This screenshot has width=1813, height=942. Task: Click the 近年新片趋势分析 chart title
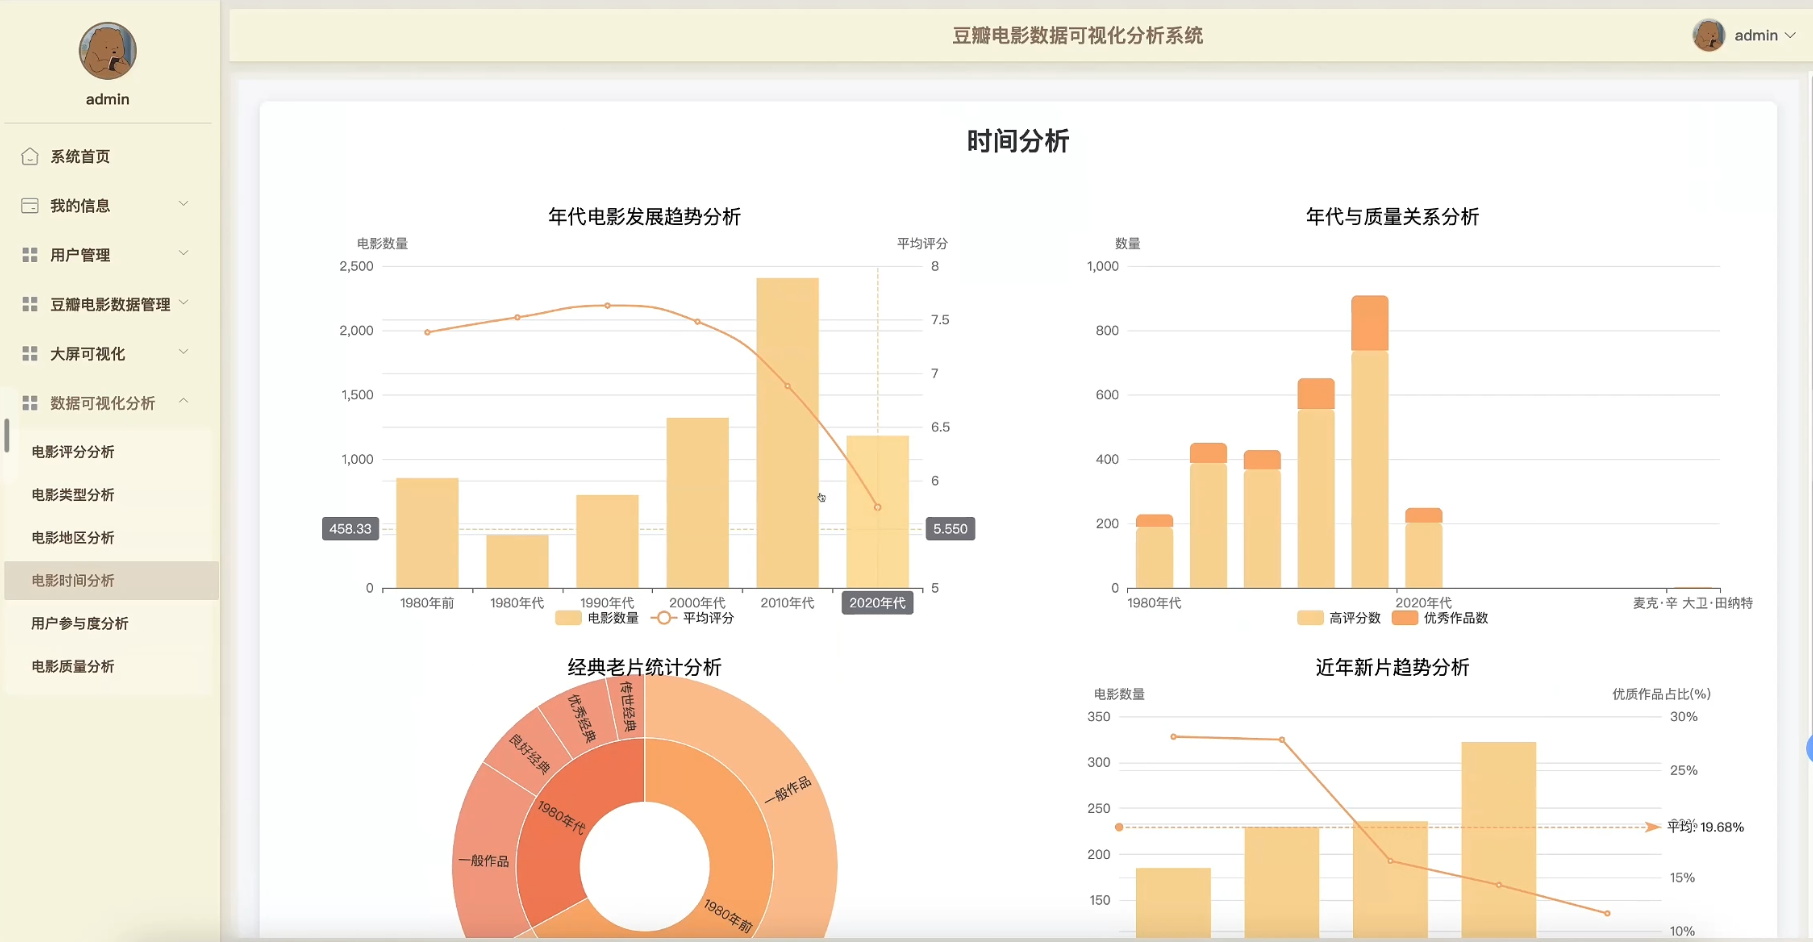(1392, 667)
